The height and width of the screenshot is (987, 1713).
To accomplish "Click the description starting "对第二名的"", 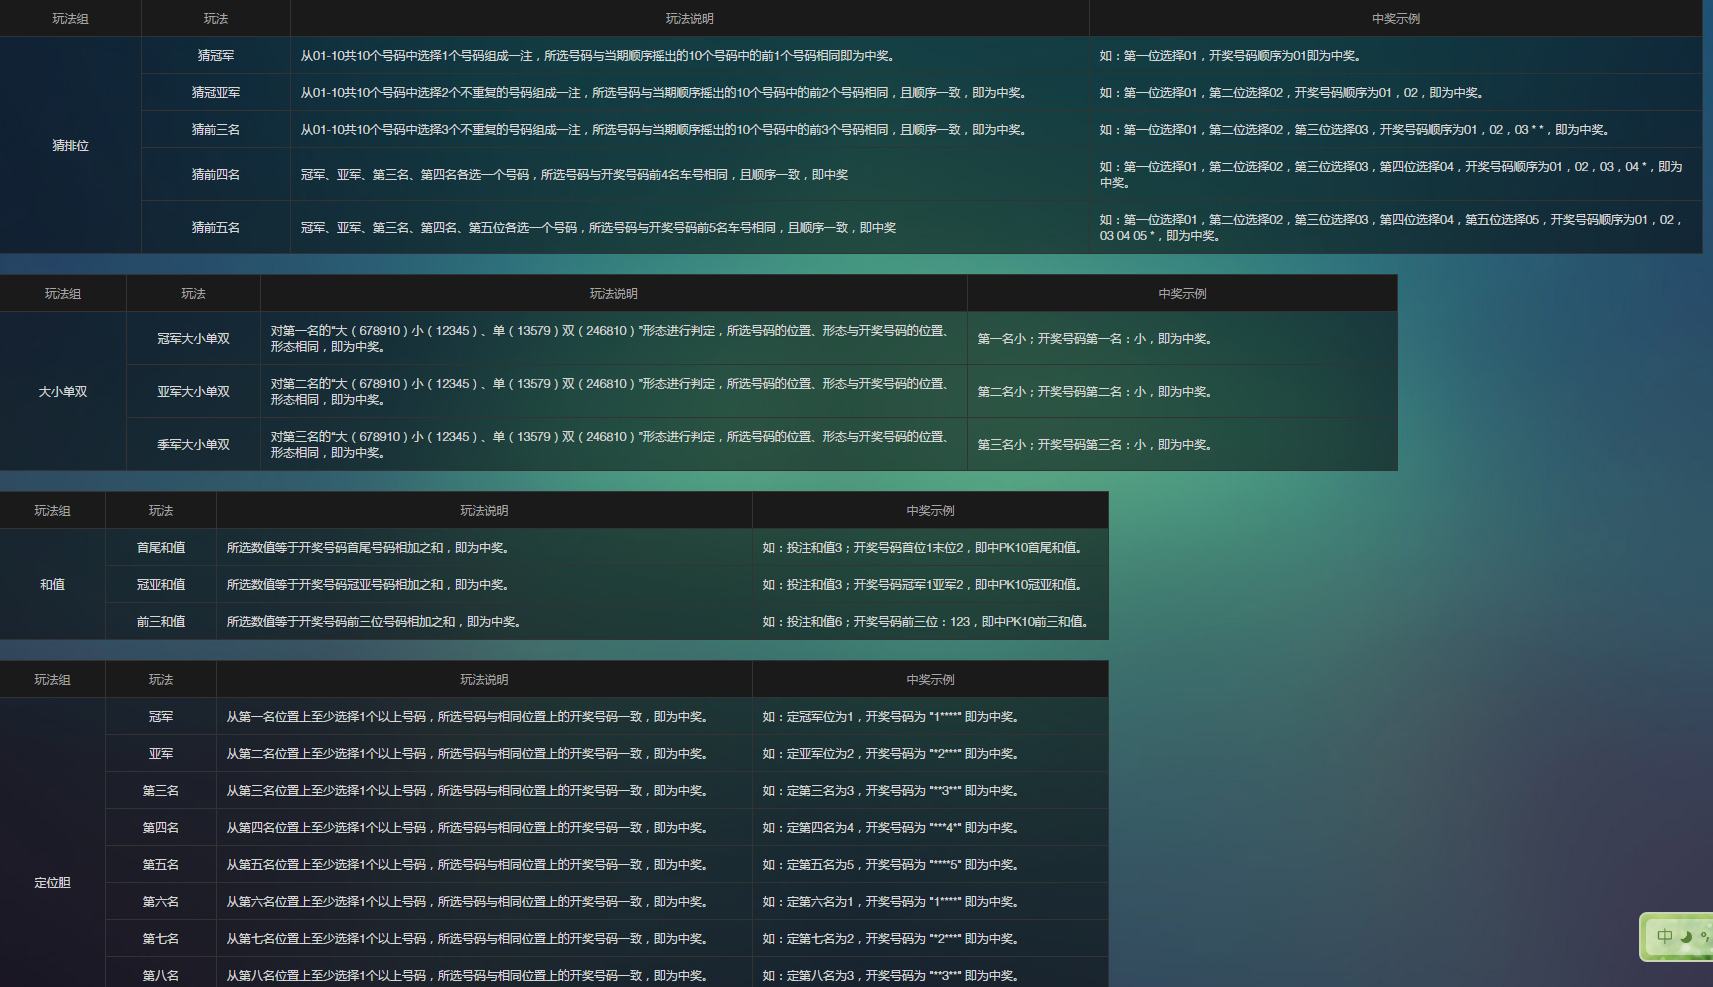I will point(614,392).
